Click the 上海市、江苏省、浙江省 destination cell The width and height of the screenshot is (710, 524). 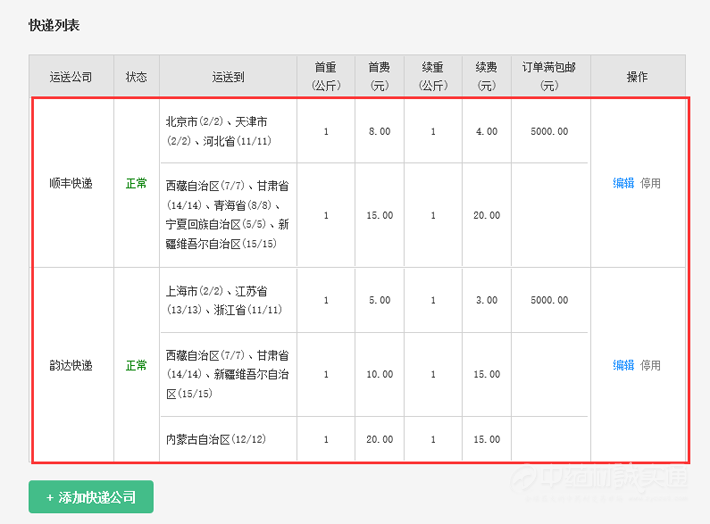pos(228,300)
